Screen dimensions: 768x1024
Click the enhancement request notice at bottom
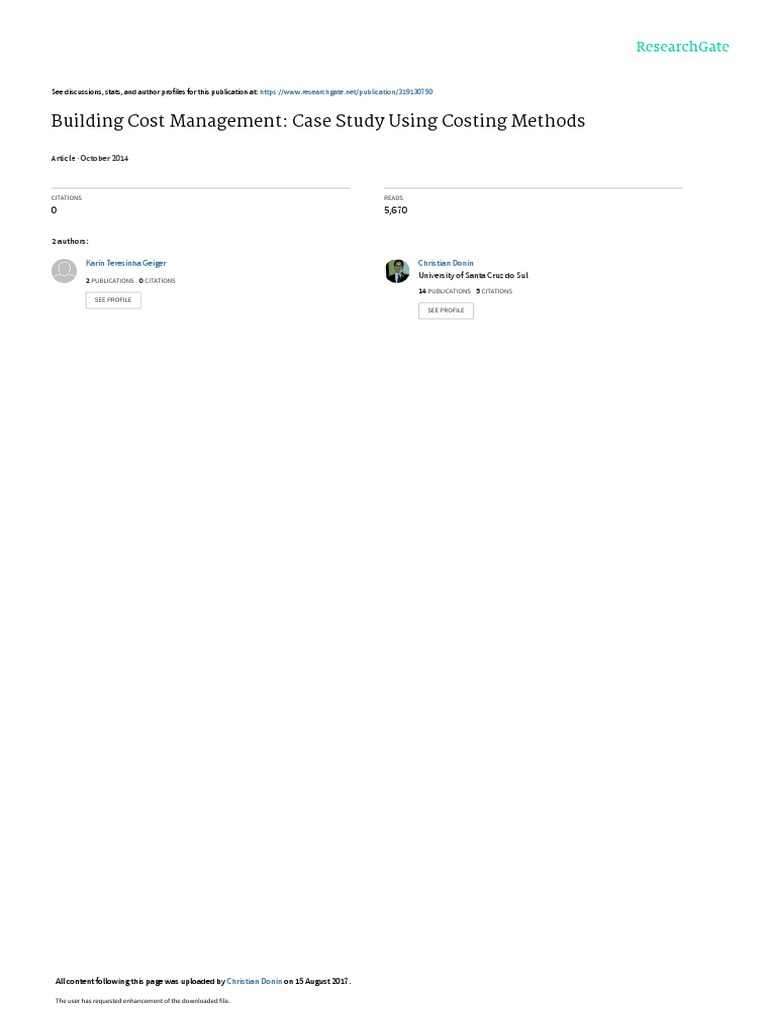point(142,1001)
